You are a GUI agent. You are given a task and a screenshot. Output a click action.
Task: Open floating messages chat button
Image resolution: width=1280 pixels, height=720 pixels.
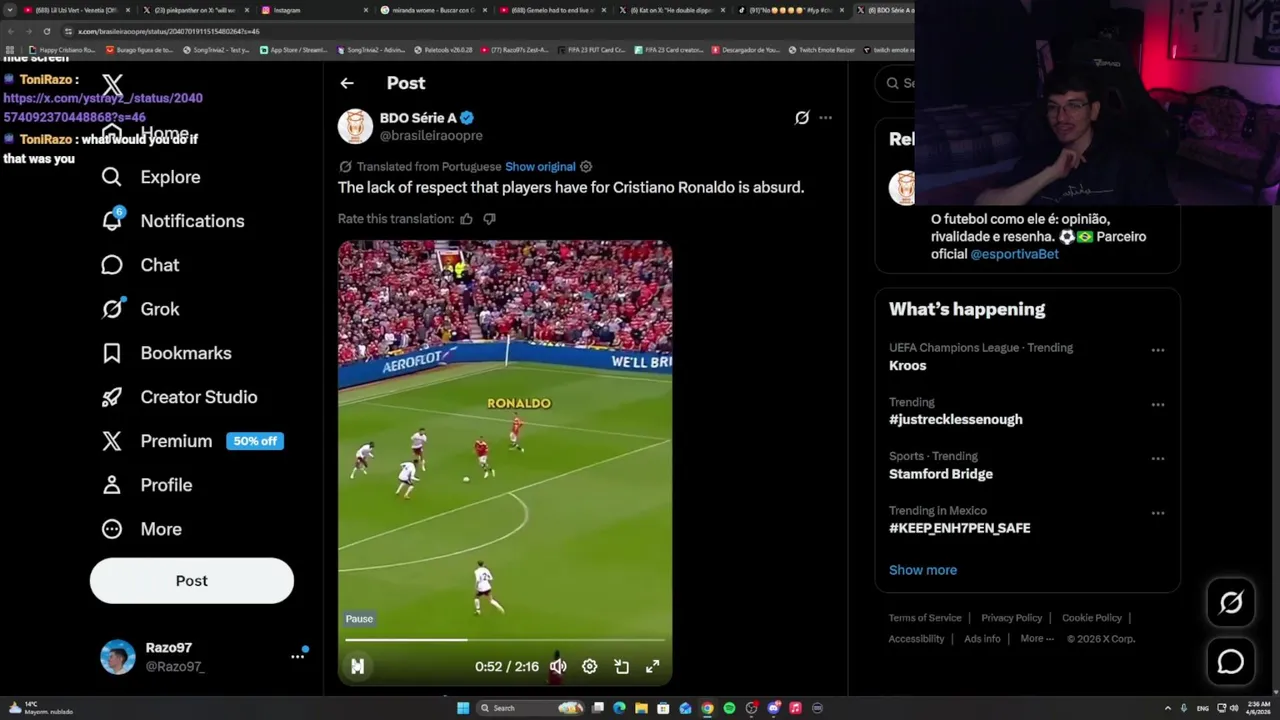pos(1231,662)
